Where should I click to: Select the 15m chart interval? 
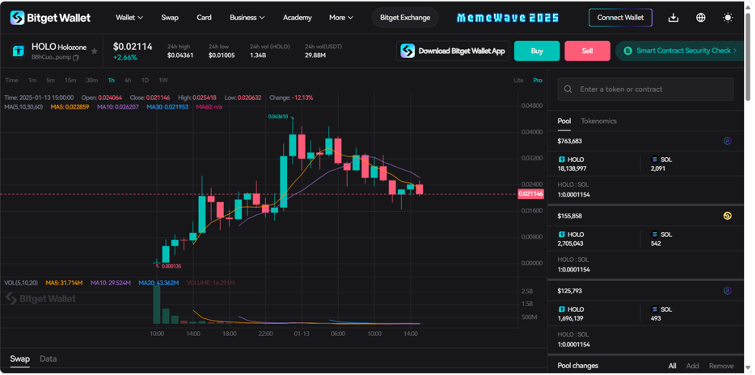(x=70, y=80)
